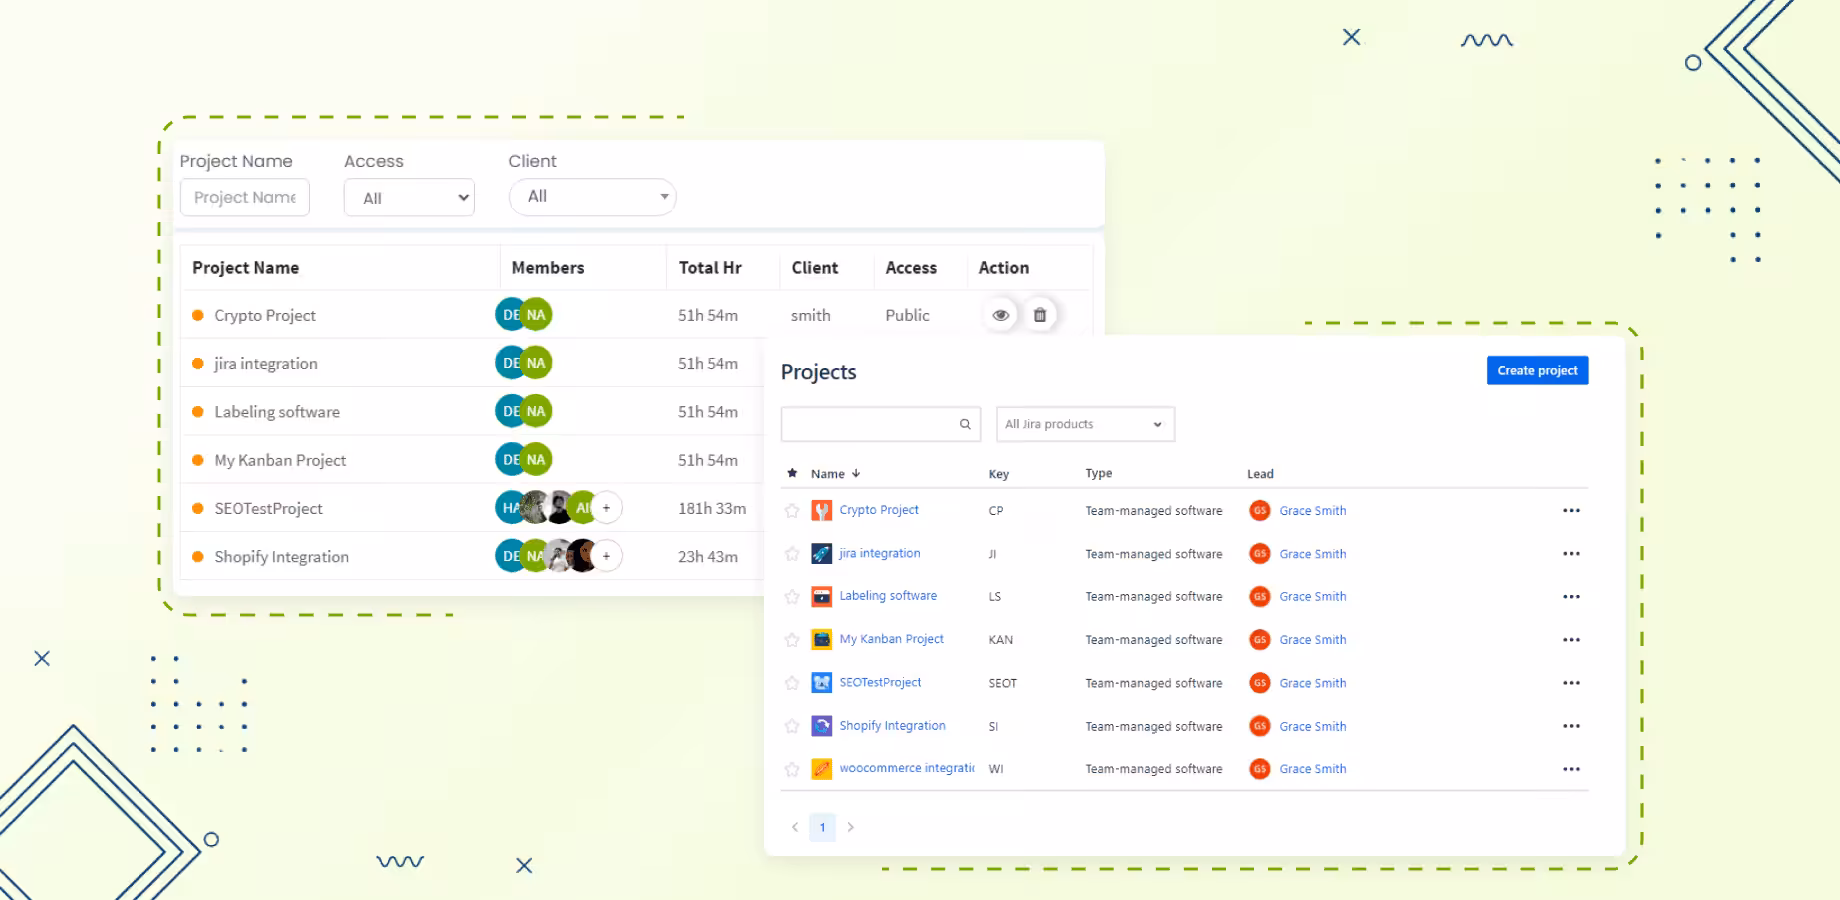Open the three-dot menu for Shopify Integration
Screen dimensions: 1840x900
pyautogui.click(x=1571, y=726)
